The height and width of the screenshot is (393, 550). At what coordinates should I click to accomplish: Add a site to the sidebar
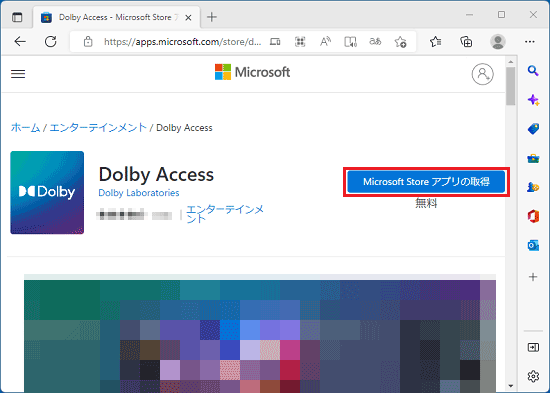533,277
